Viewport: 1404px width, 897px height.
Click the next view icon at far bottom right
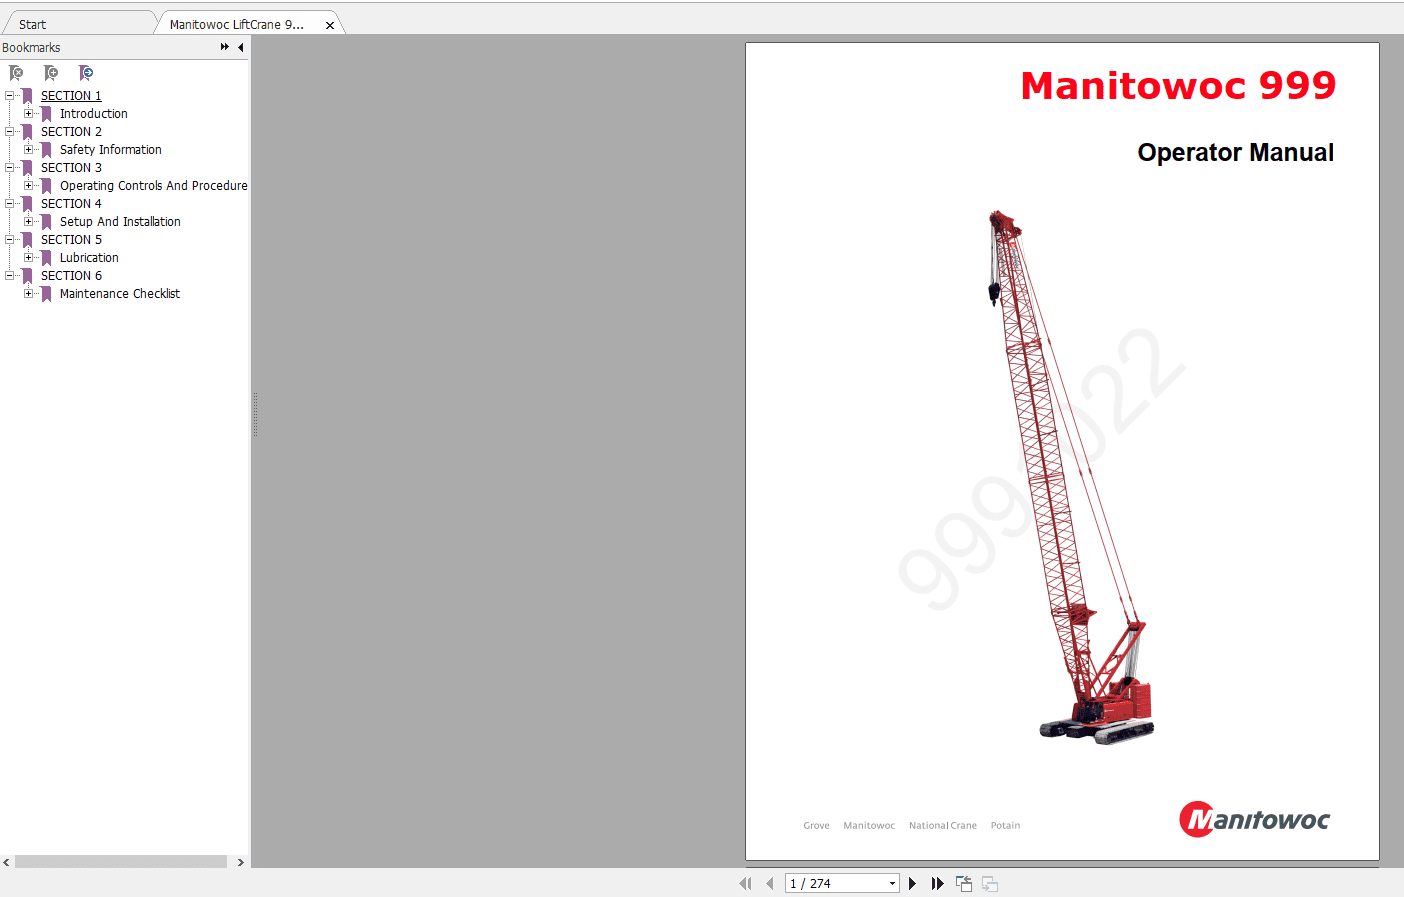[988, 883]
